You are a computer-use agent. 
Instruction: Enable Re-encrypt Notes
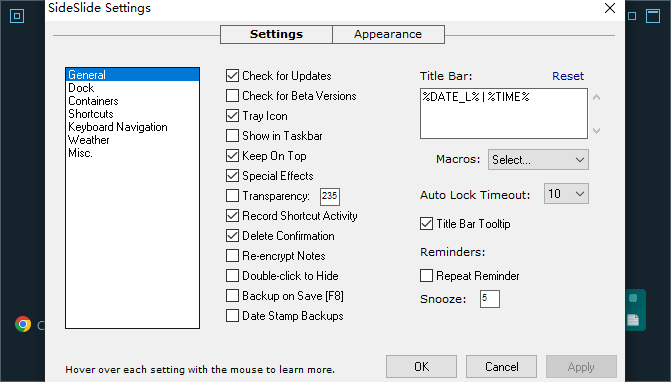(x=232, y=256)
